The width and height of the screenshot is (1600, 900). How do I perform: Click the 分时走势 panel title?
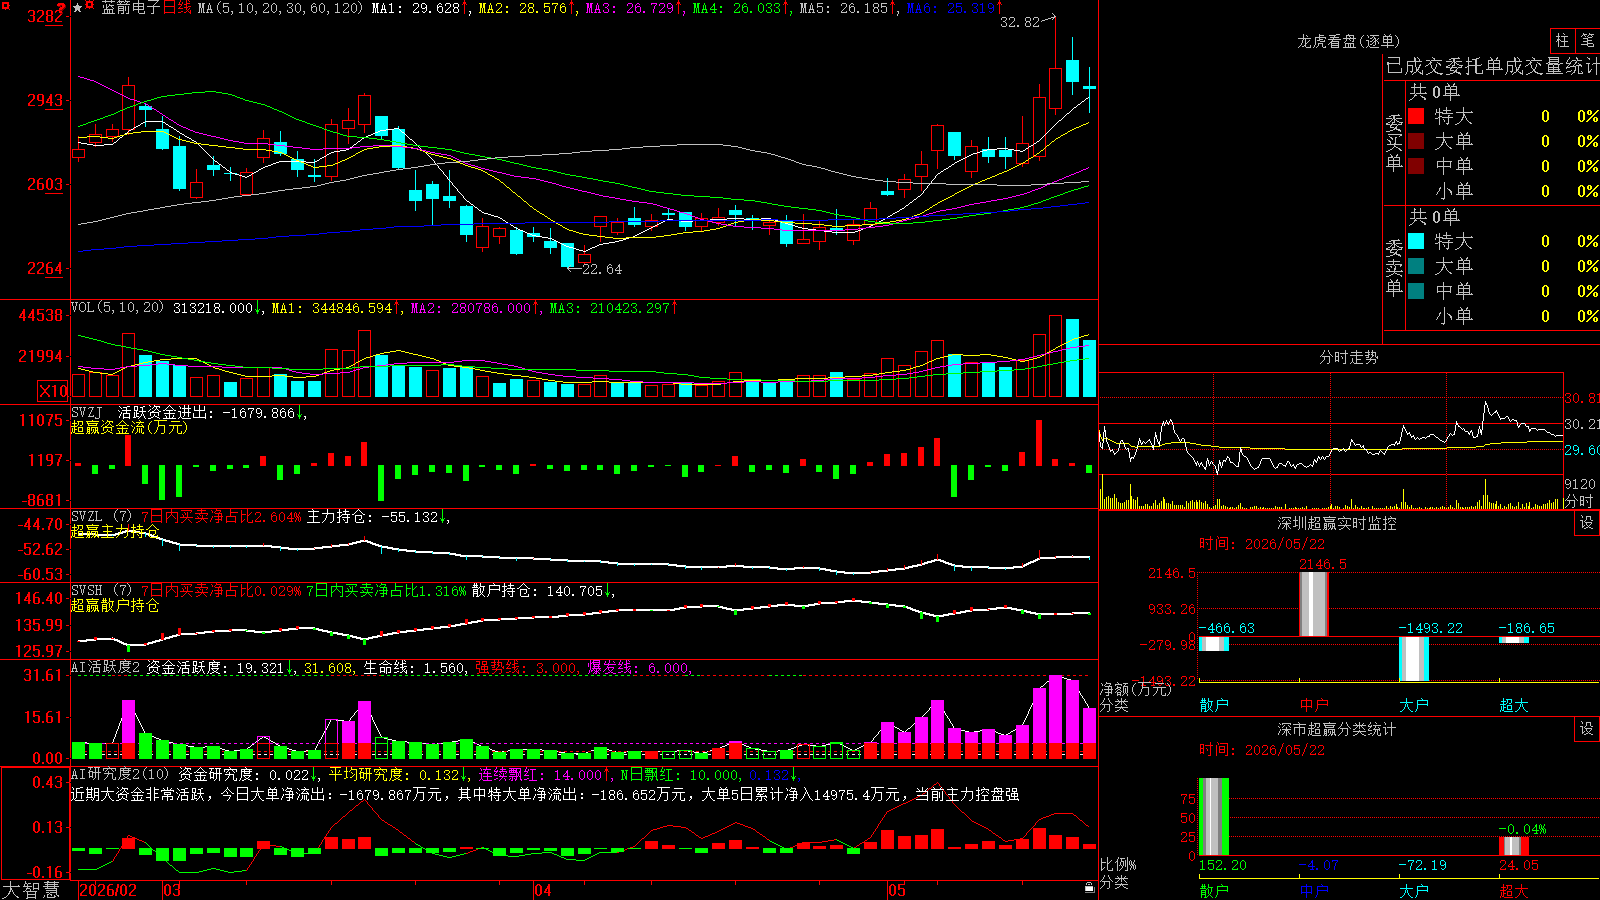(1348, 357)
